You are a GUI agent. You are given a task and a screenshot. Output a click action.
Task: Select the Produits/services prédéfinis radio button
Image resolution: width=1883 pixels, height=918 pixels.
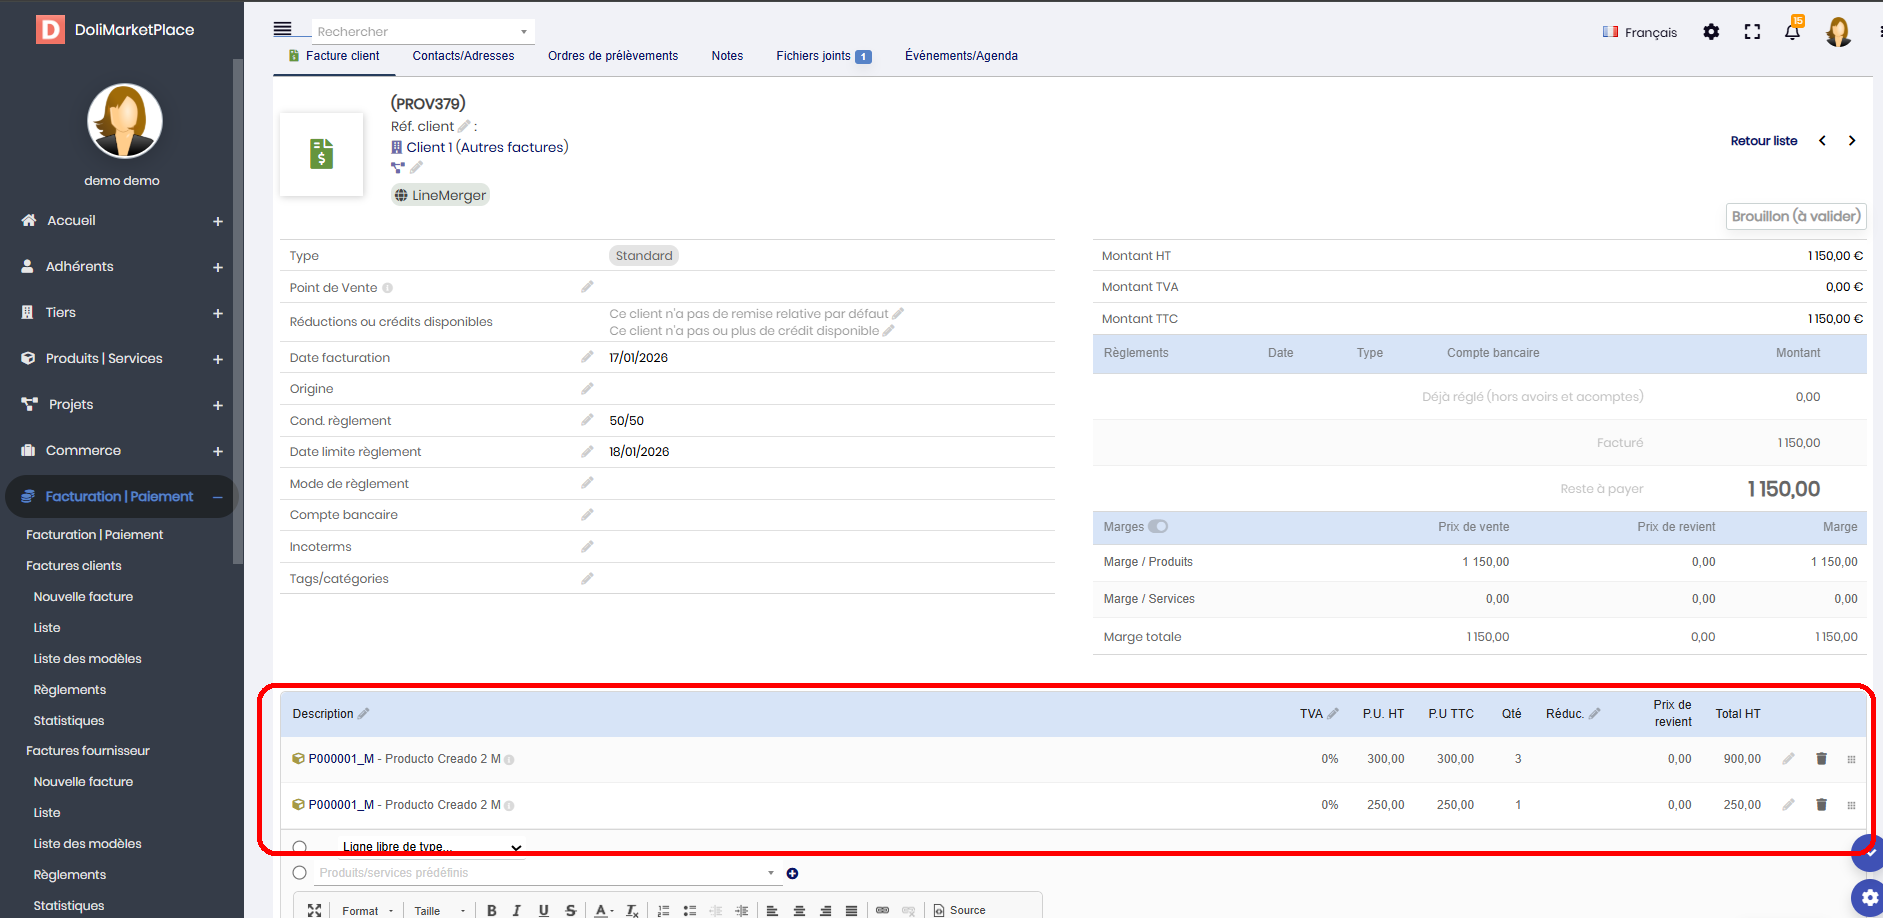click(x=299, y=873)
